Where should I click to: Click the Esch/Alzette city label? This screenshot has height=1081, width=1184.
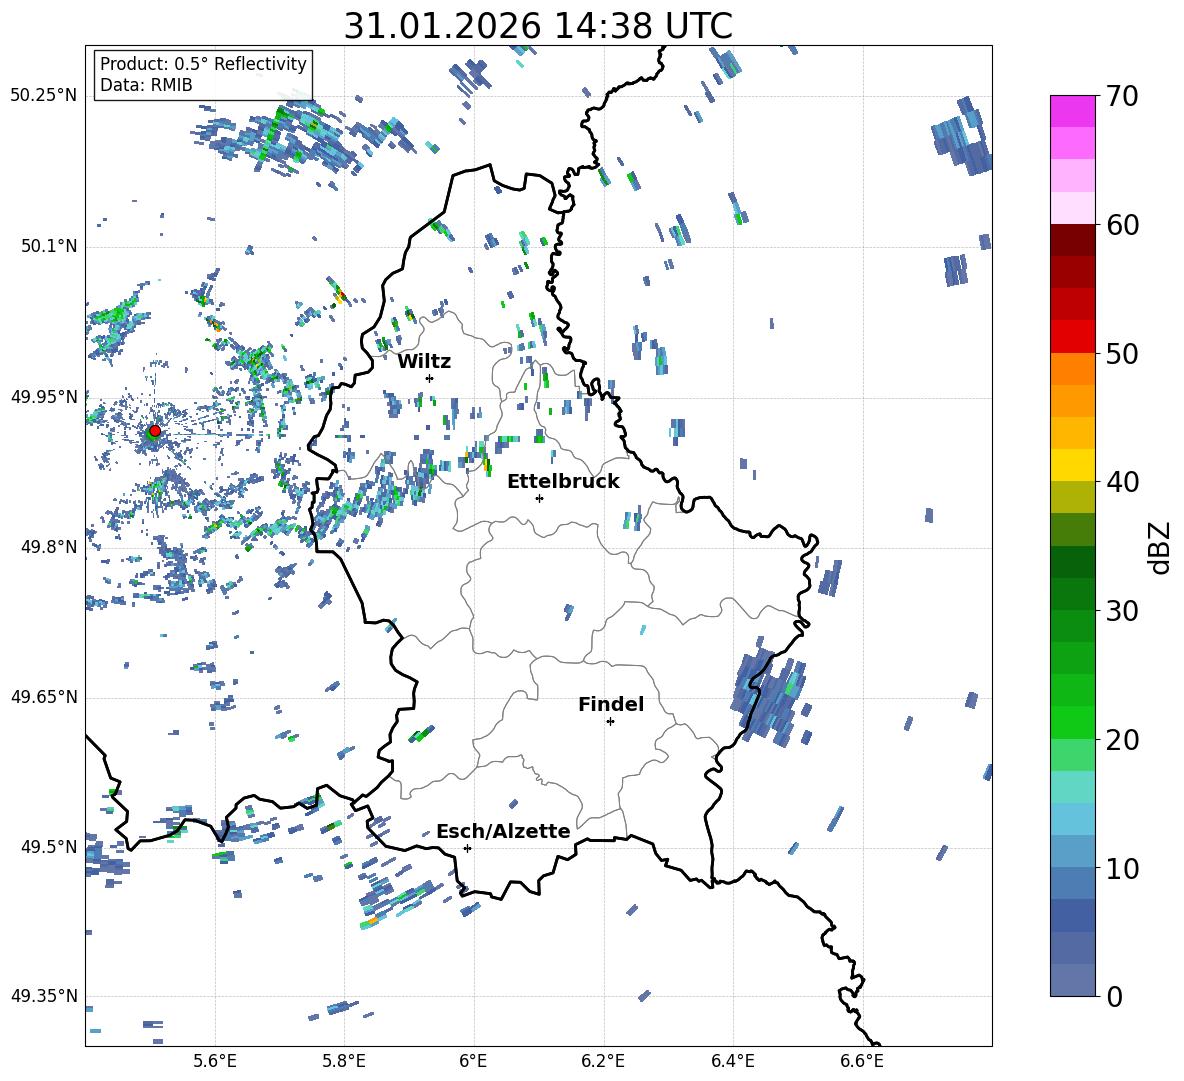pos(503,831)
